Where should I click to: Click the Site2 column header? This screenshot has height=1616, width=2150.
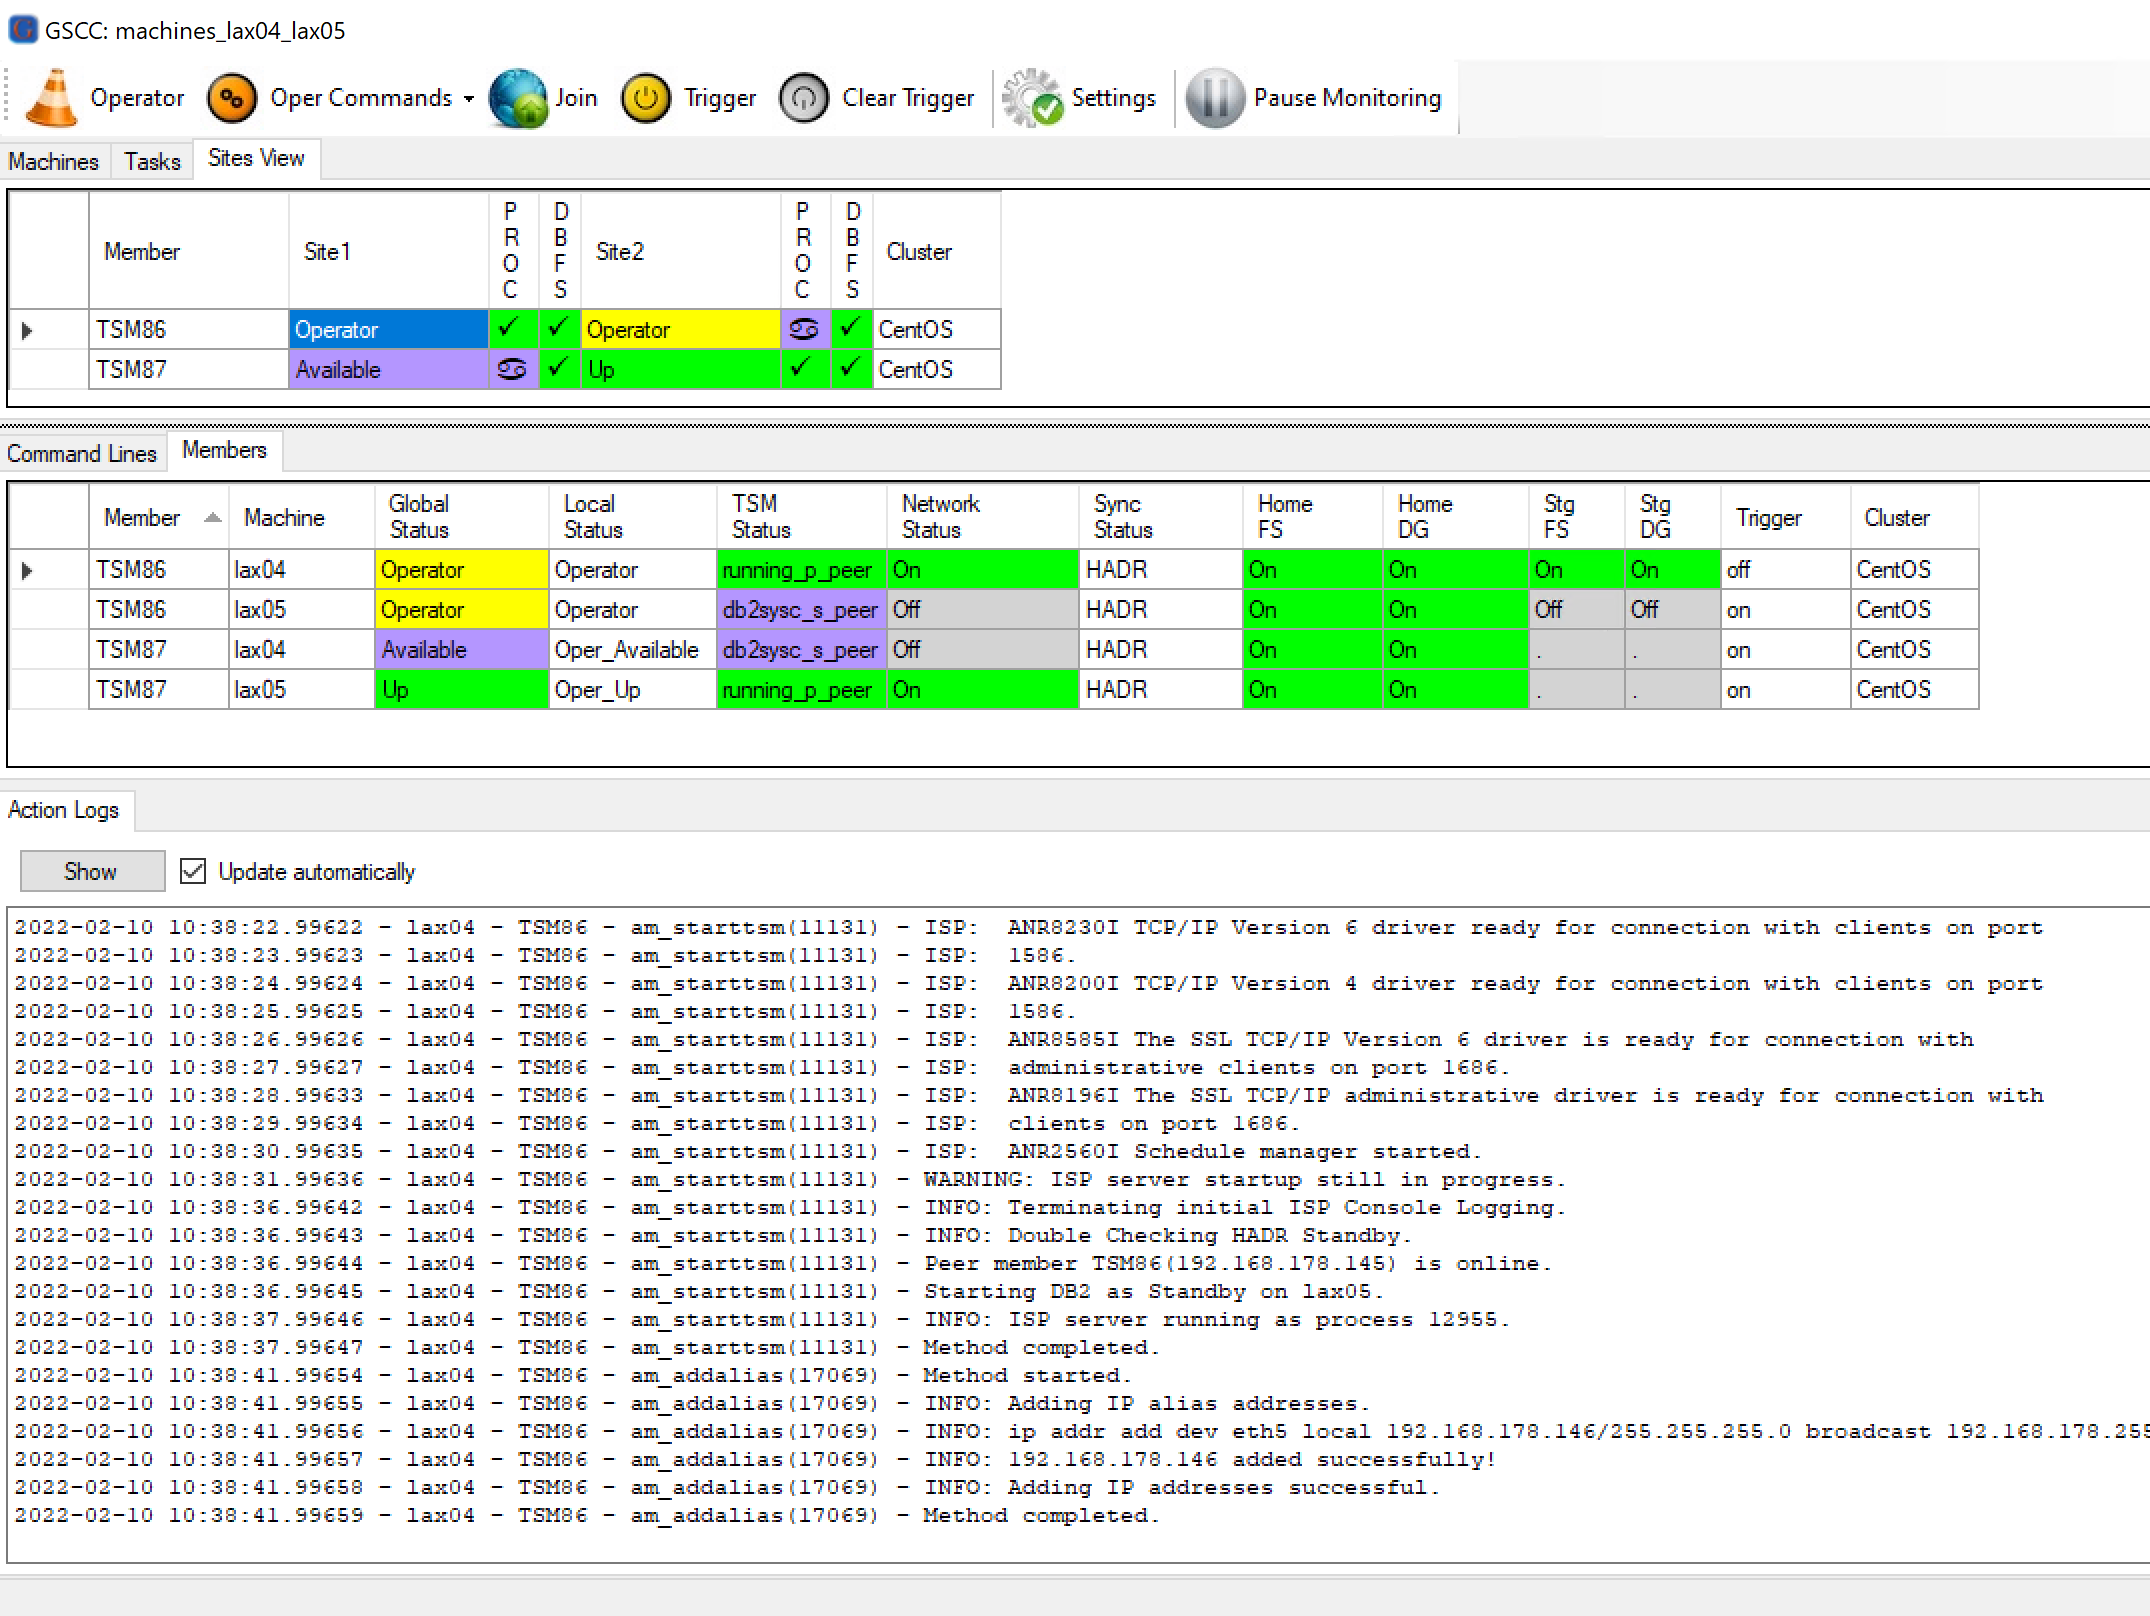[x=680, y=251]
